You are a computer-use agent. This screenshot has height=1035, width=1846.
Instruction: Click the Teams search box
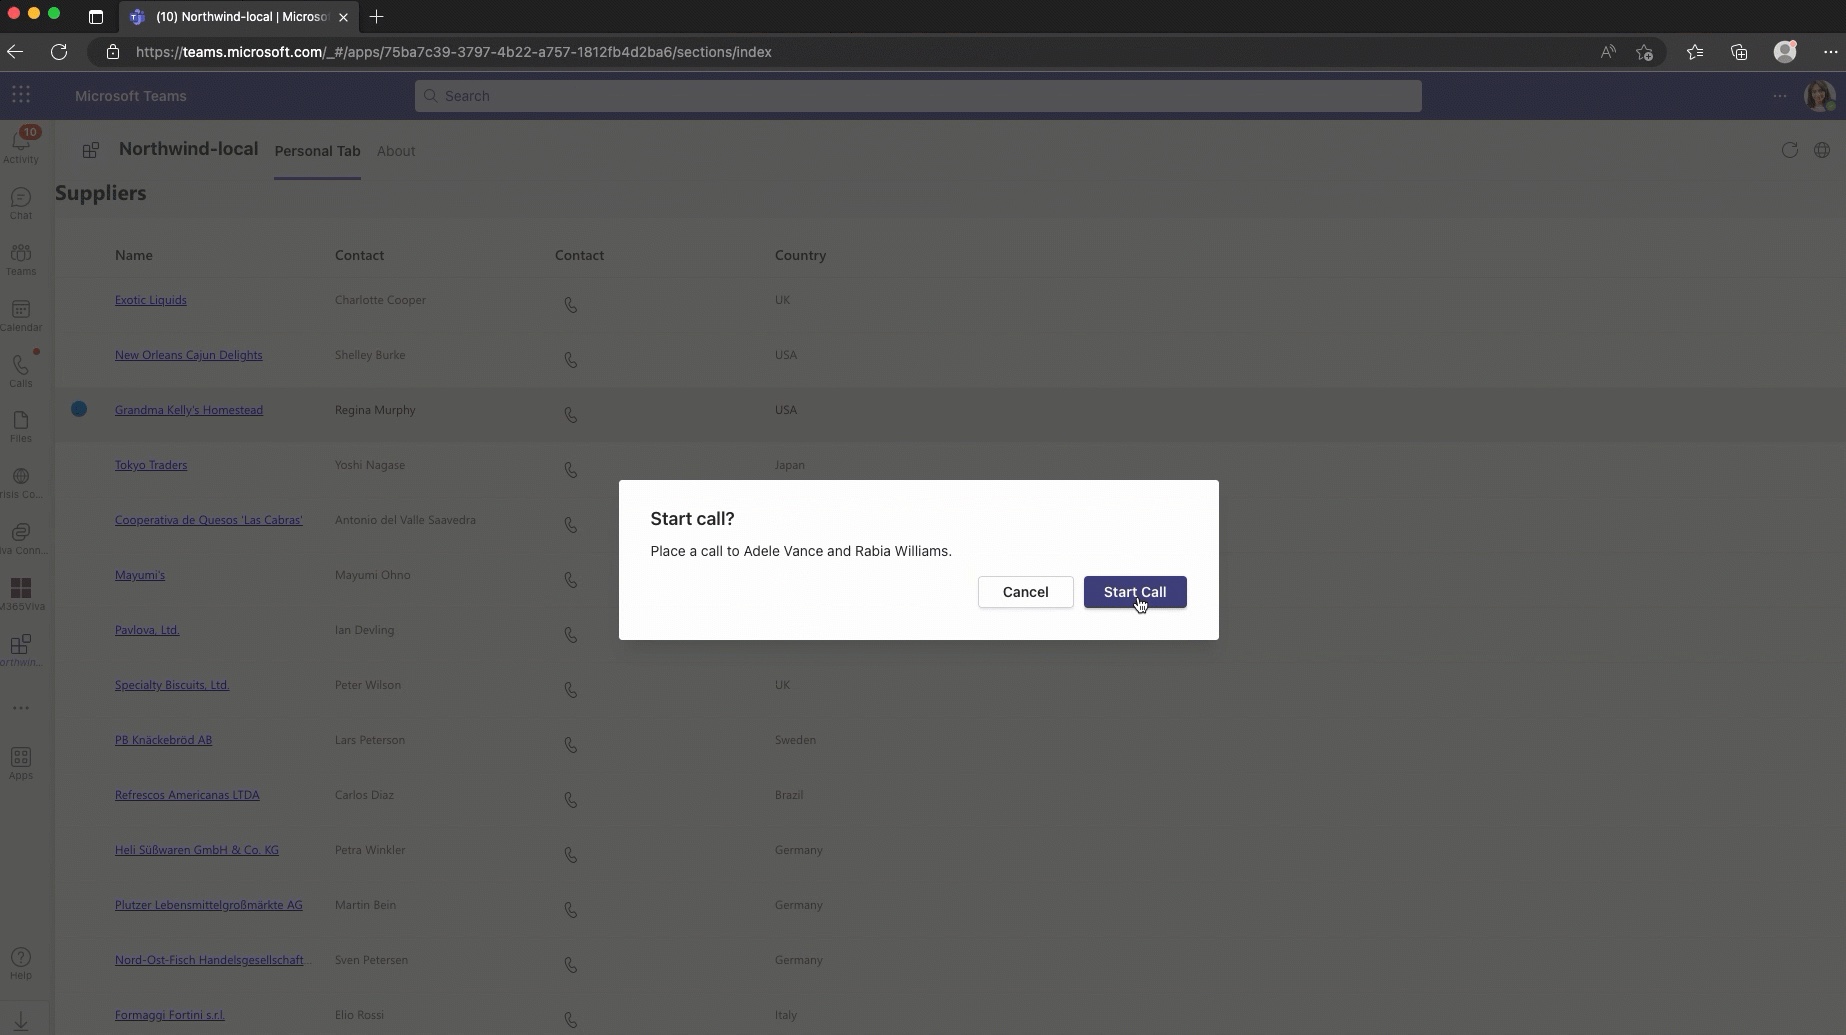pyautogui.click(x=918, y=96)
